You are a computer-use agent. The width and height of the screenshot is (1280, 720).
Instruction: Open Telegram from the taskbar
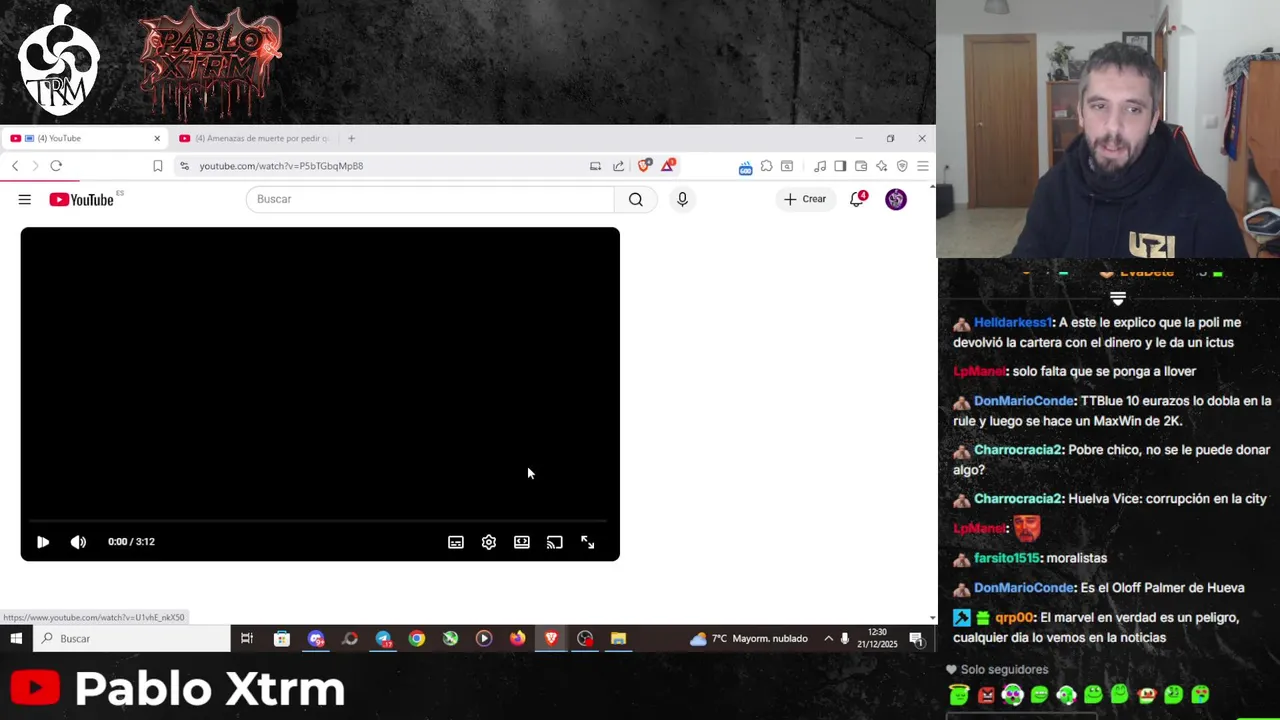pos(383,639)
